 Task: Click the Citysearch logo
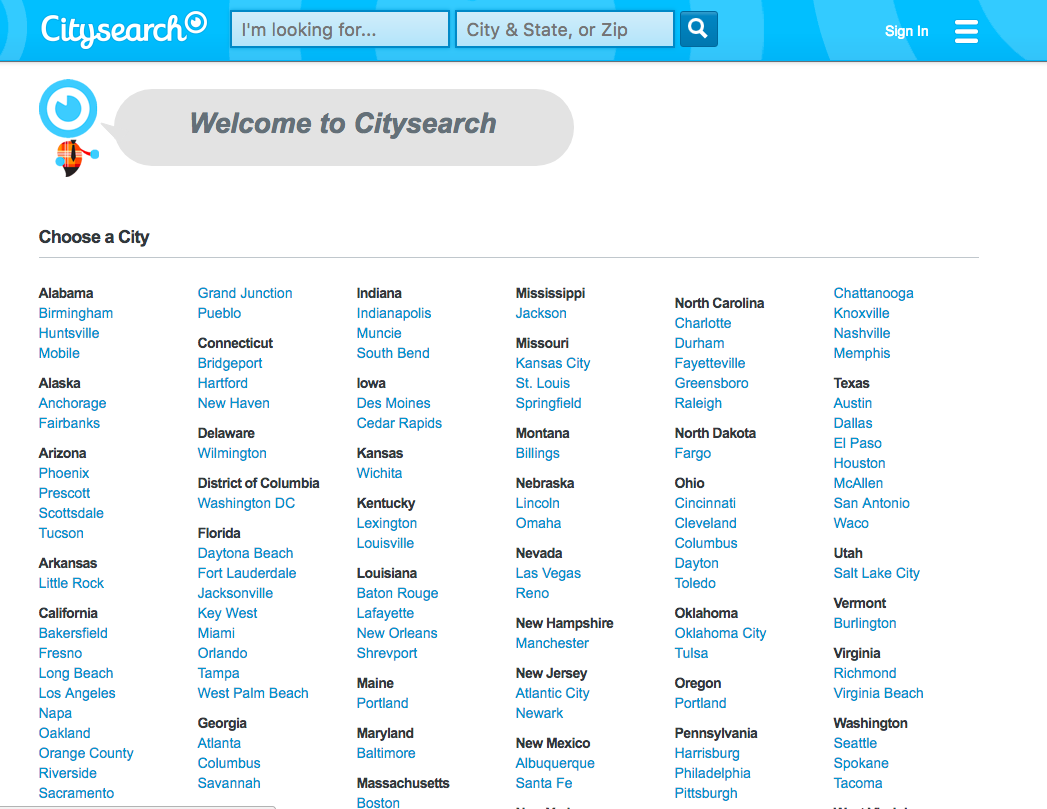coord(124,29)
